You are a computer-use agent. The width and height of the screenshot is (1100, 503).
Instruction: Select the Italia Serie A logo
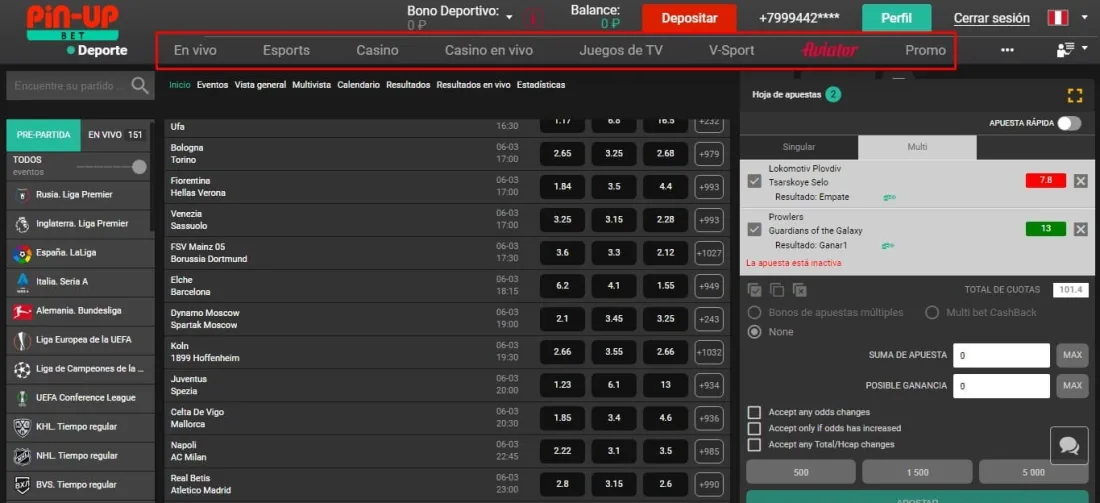click(x=22, y=282)
